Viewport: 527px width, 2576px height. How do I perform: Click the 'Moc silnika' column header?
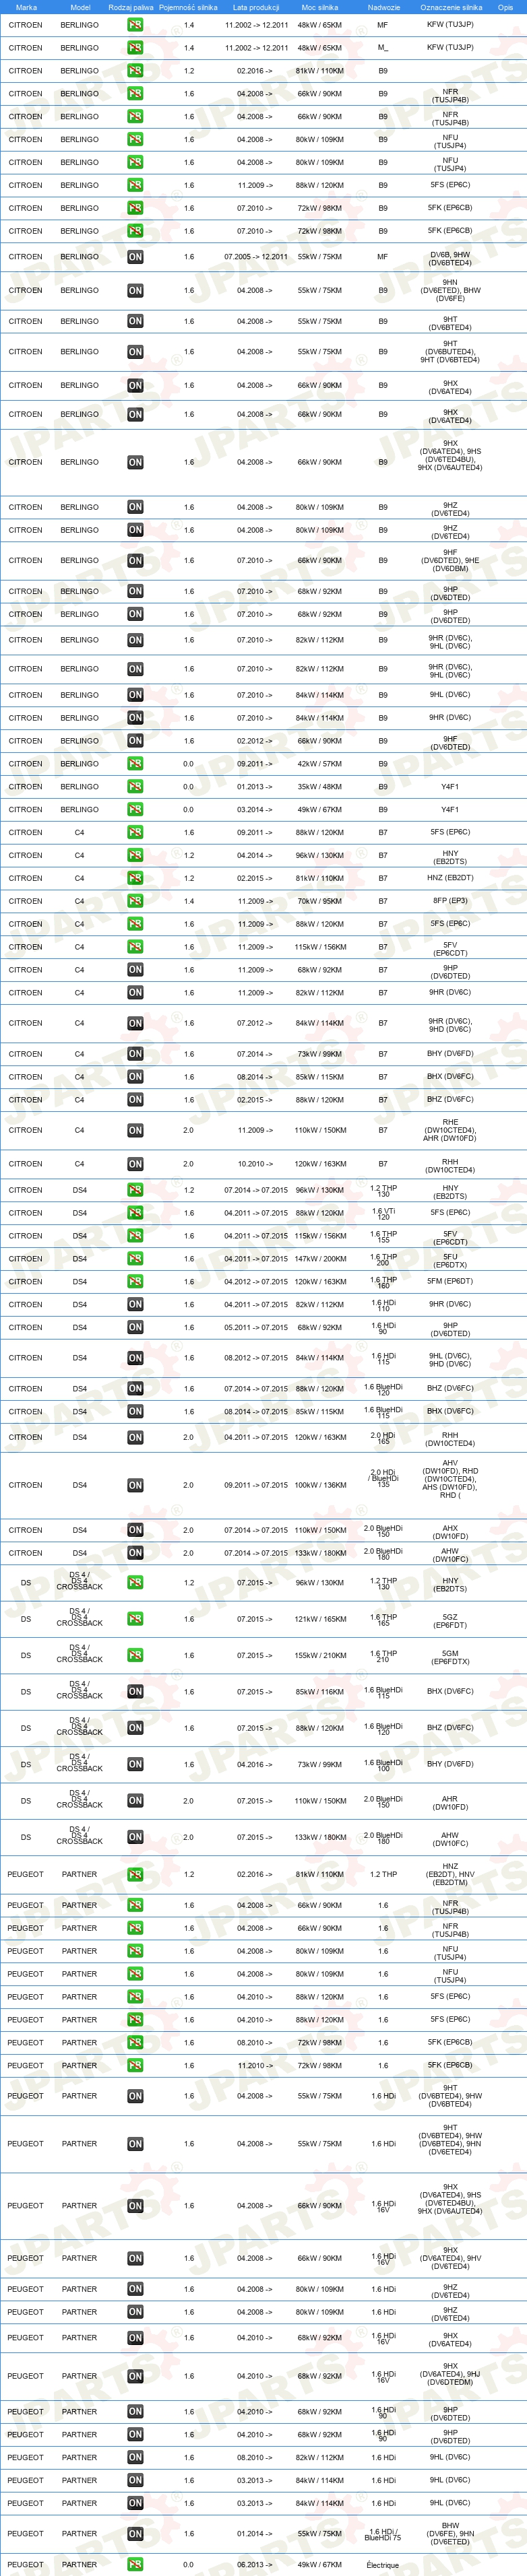(320, 7)
